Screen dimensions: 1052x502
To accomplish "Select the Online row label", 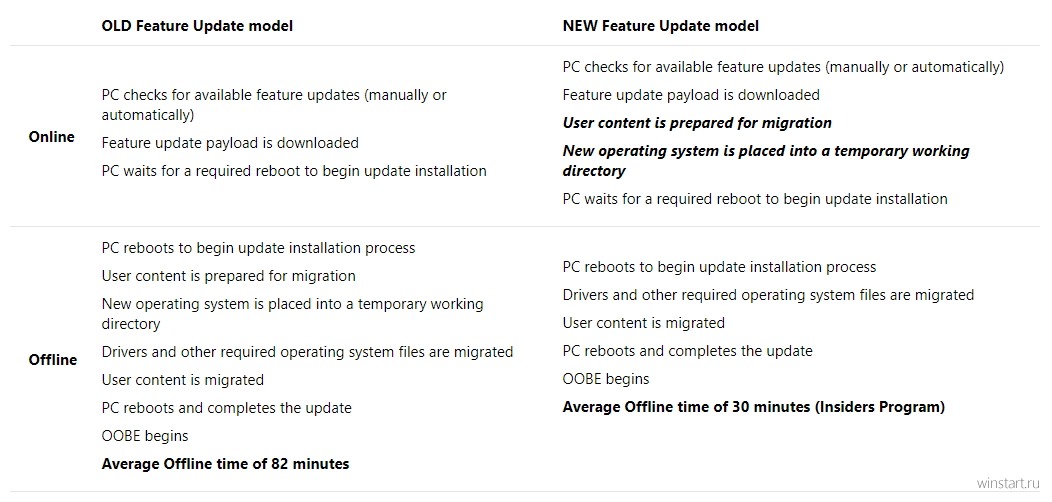I will coord(52,137).
